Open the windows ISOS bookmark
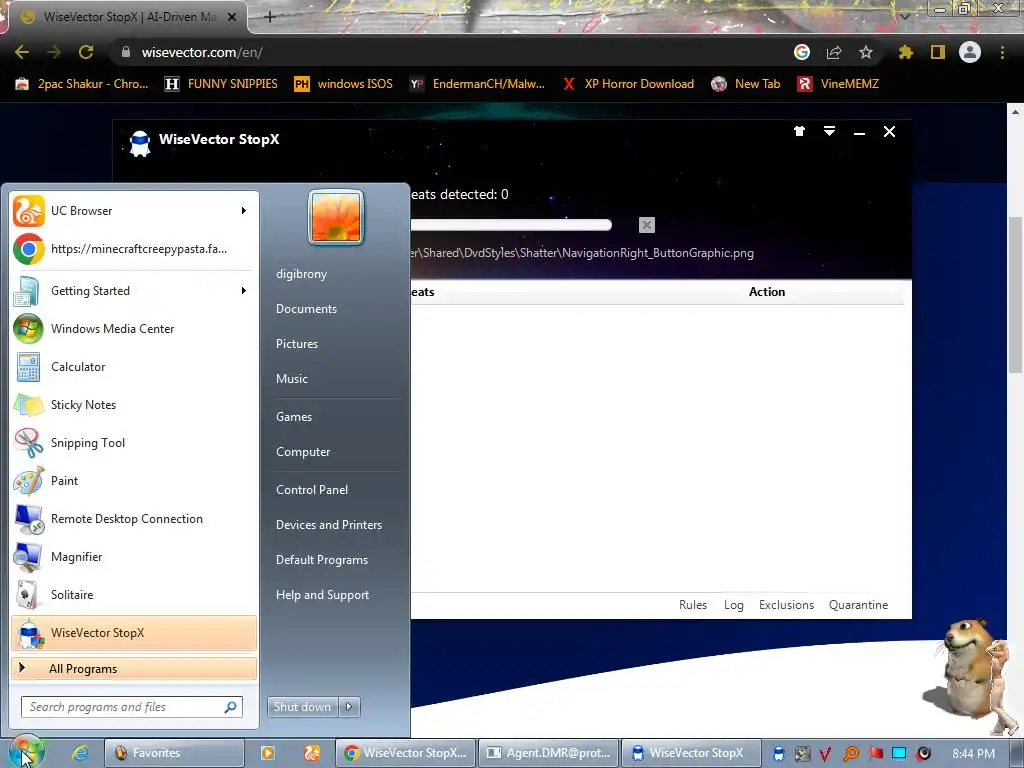The height and width of the screenshot is (768, 1024). [x=344, y=84]
